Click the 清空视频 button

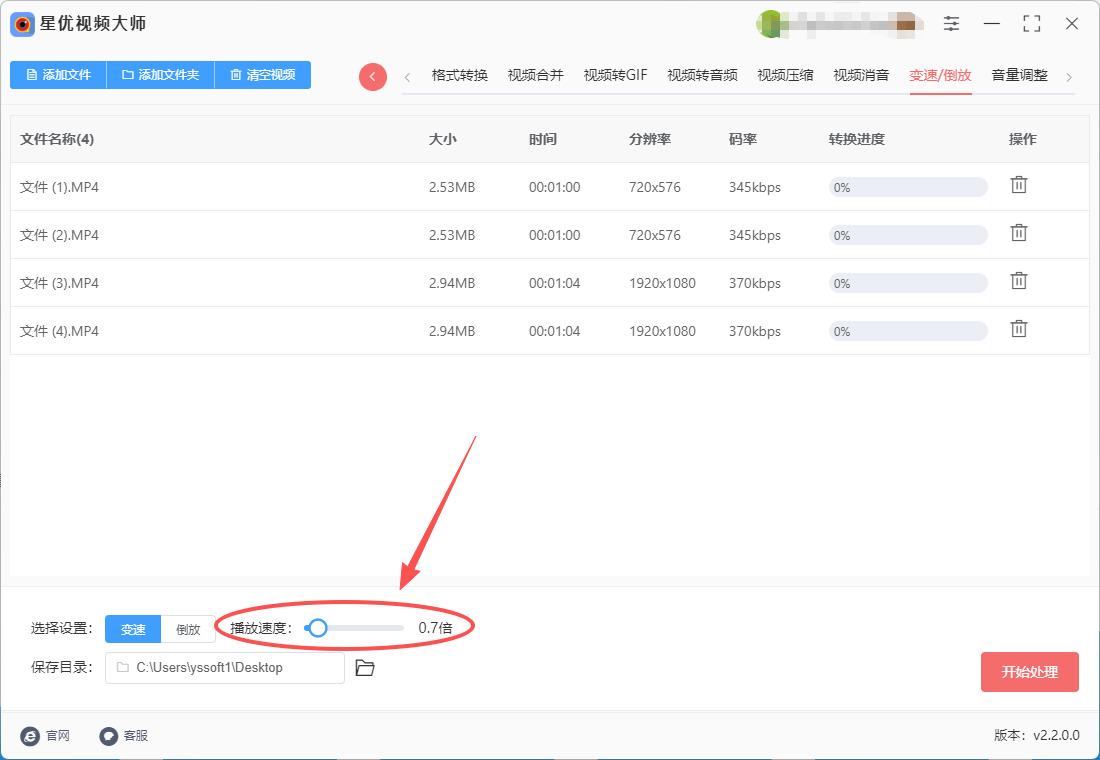point(262,75)
